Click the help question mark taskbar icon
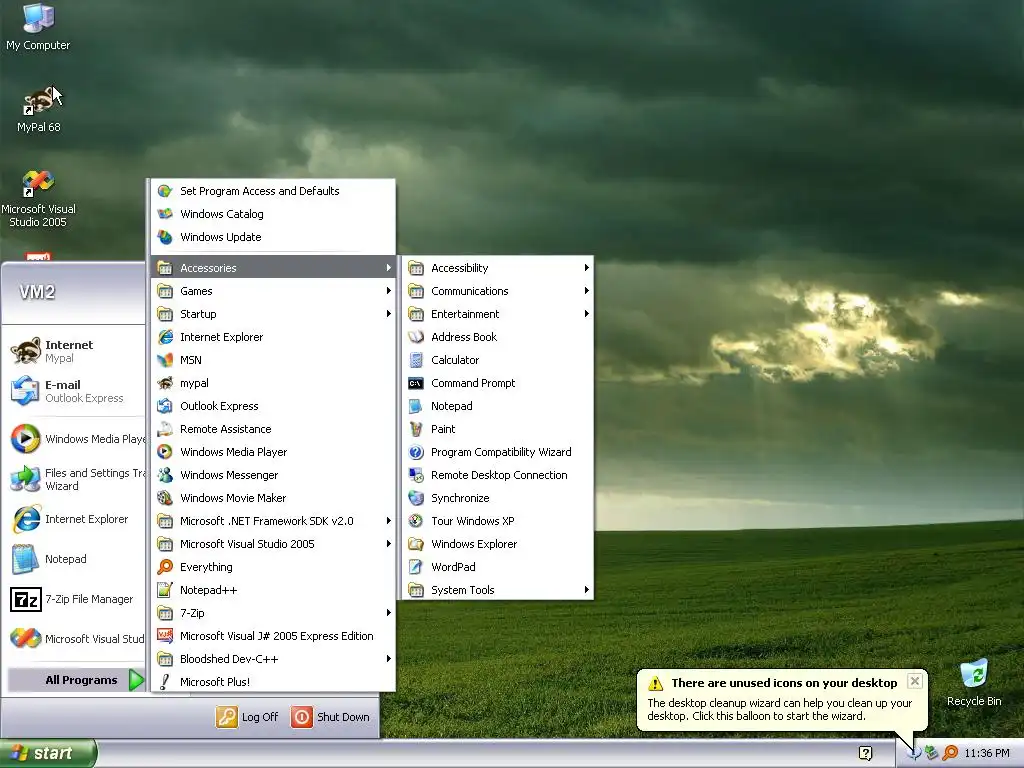The width and height of the screenshot is (1024, 768). coord(865,753)
